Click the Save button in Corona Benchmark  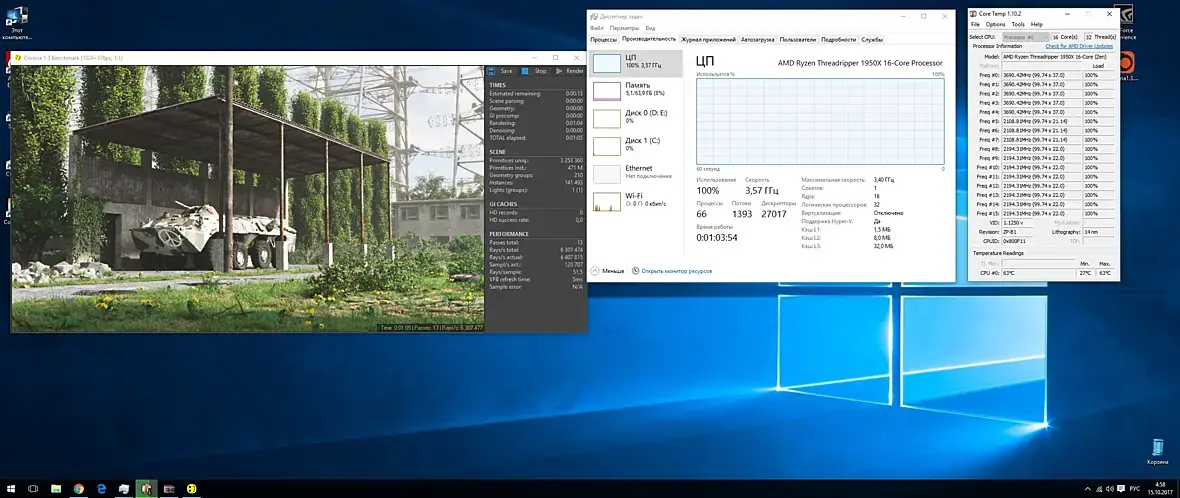click(500, 71)
